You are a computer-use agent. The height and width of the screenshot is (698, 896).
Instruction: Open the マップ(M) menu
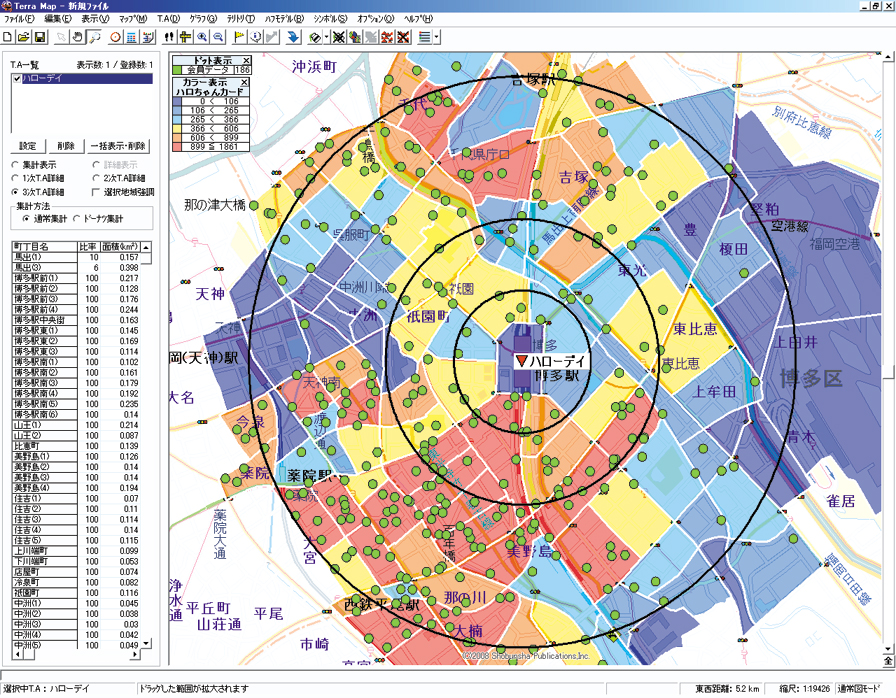[133, 19]
